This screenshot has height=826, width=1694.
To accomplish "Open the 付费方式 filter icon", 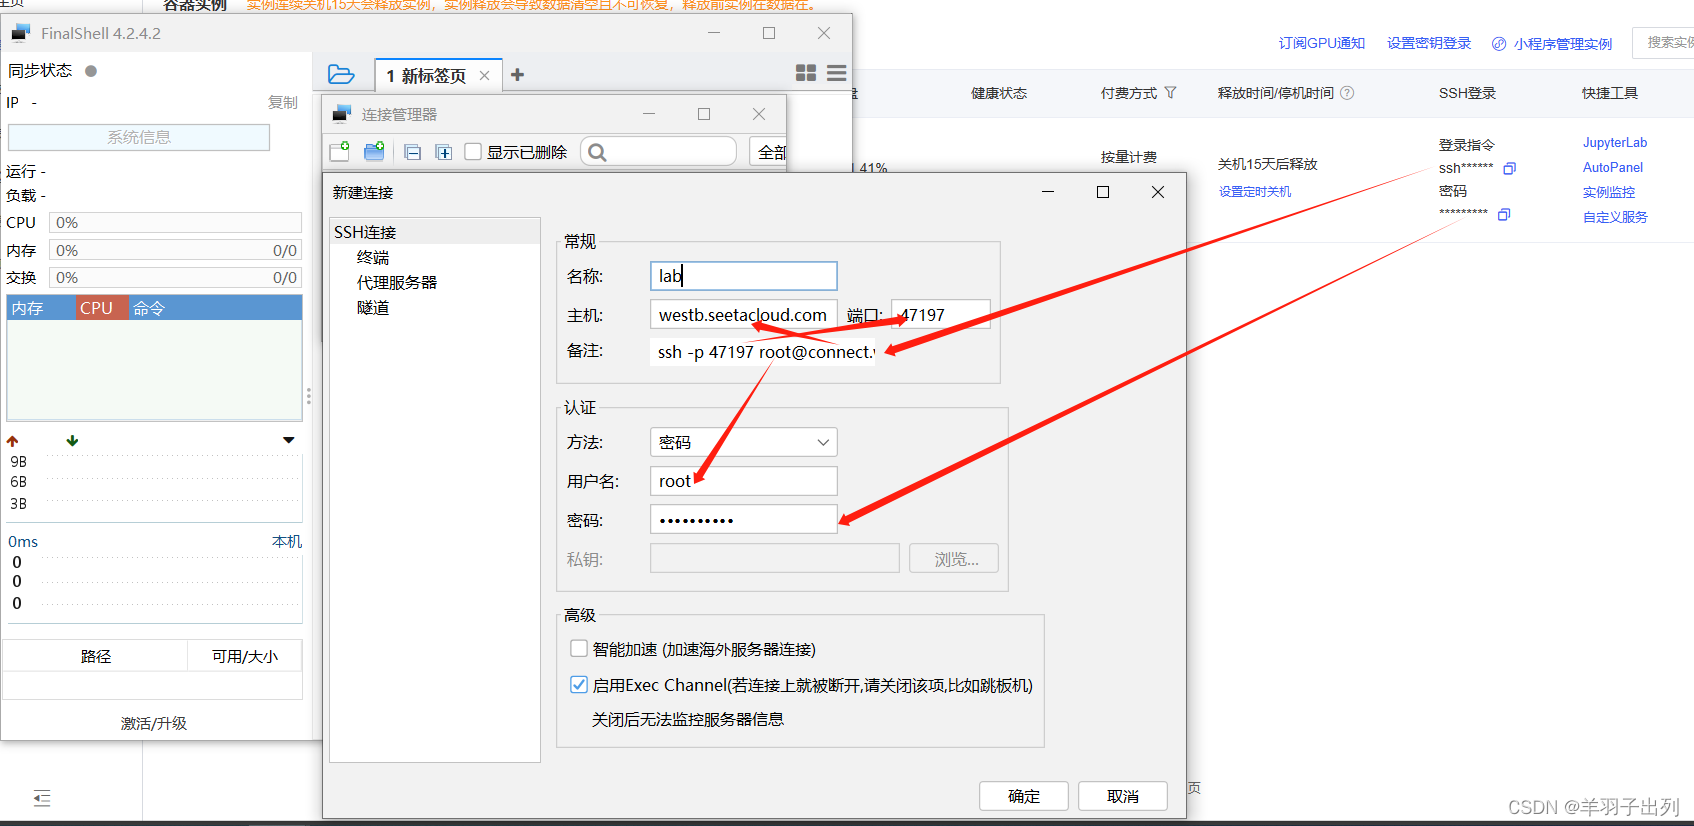I will 1170,93.
